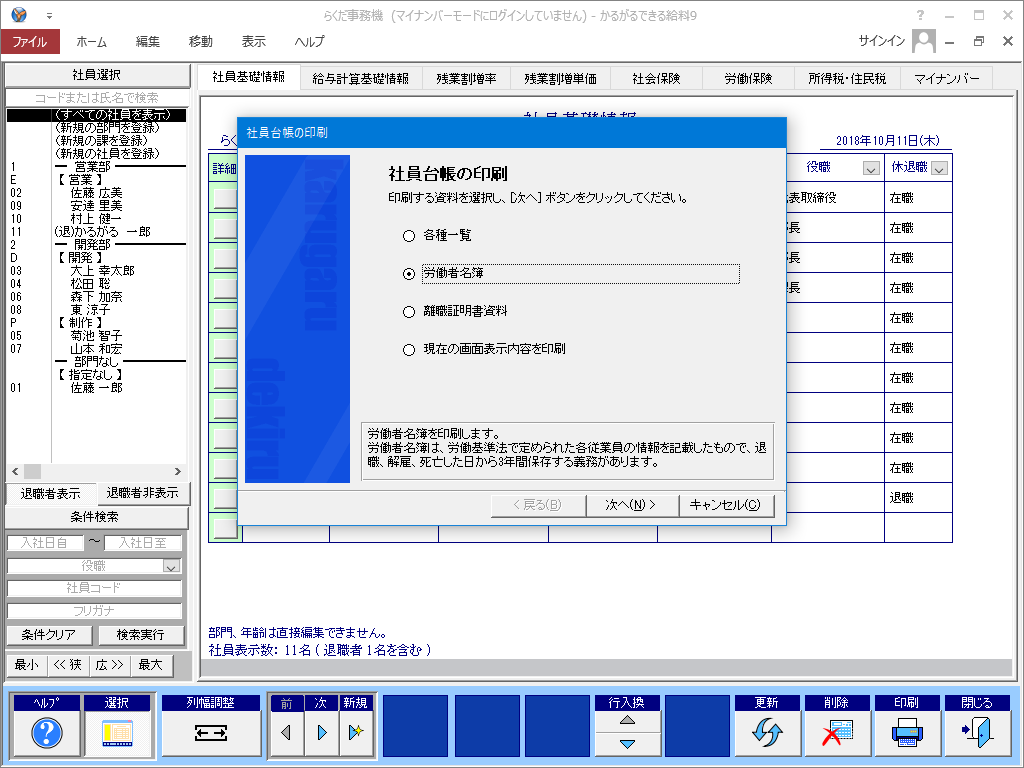The image size is (1024, 768).
Task: Select 現在の画面表示内容を印刷 radio option
Action: 409,349
